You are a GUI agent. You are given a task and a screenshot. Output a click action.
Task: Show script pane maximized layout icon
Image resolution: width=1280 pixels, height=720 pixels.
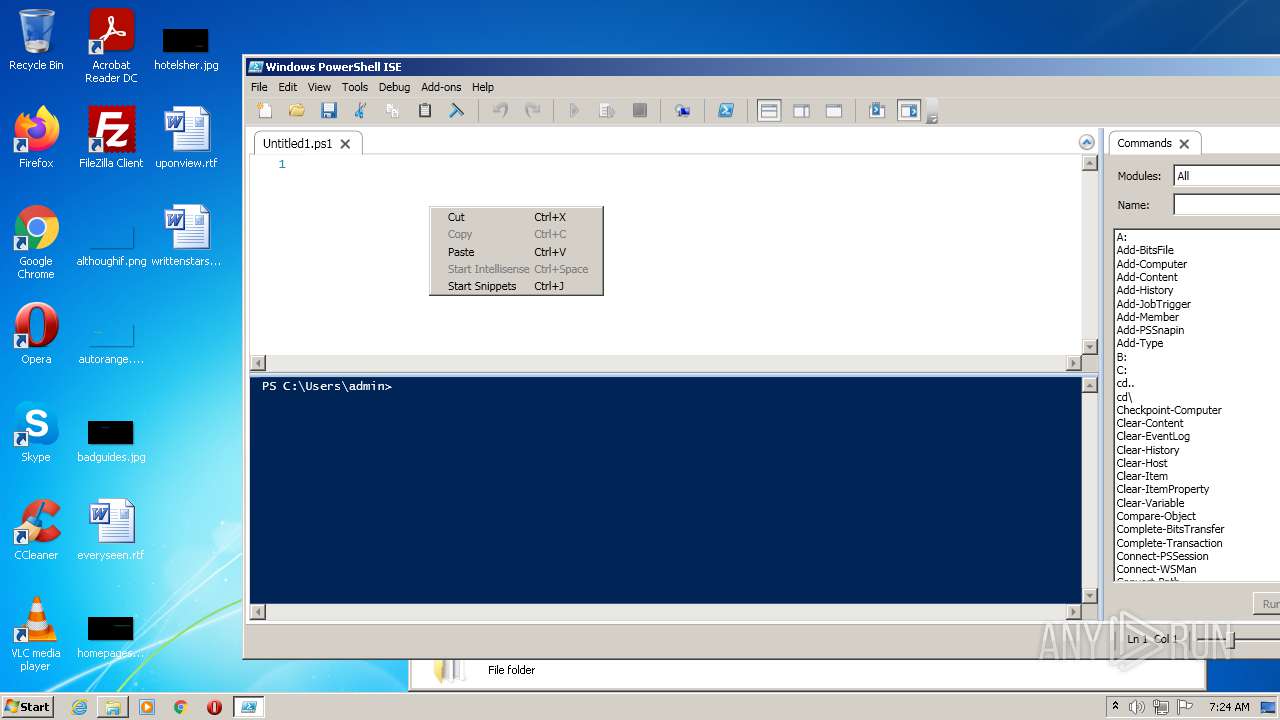[833, 111]
